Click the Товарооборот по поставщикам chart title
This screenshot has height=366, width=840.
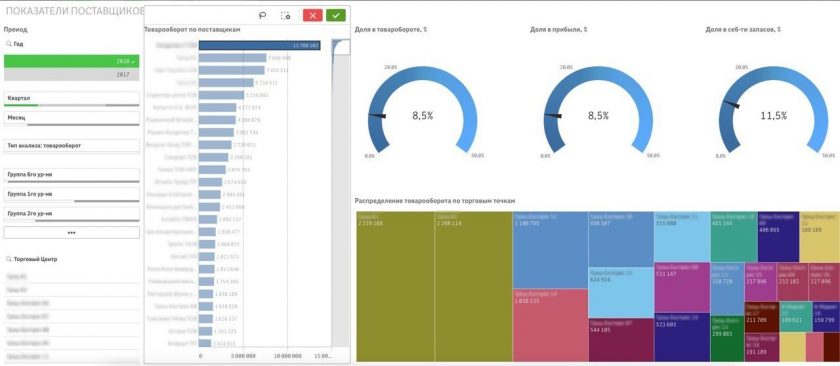[x=192, y=29]
